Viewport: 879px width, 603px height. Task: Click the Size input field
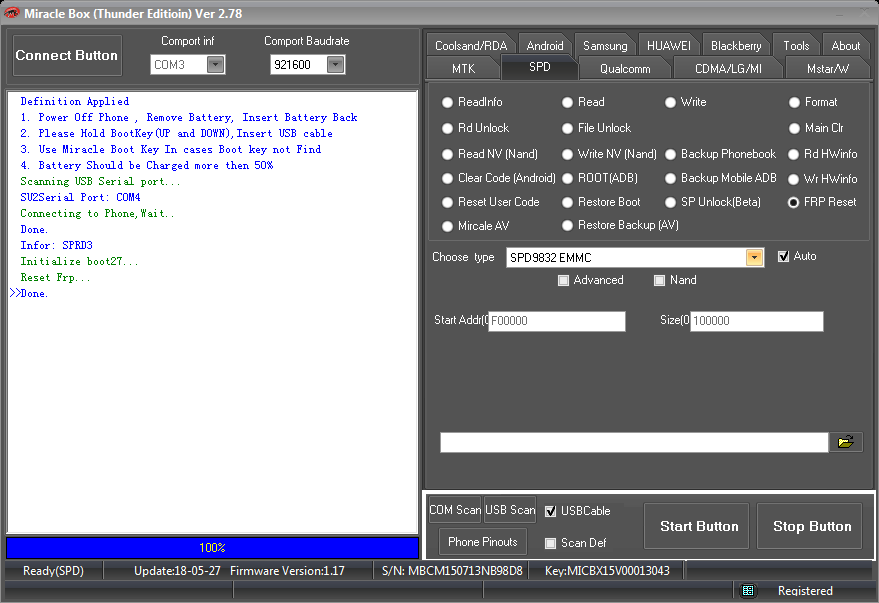coord(756,321)
